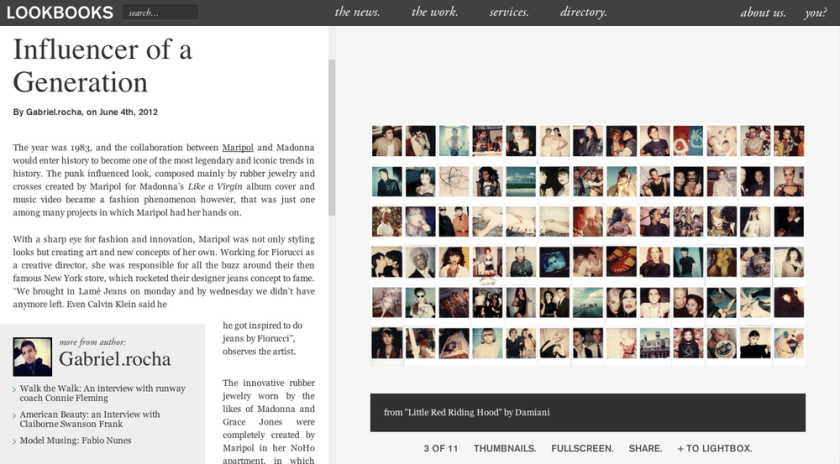Open "the news." menu item
This screenshot has width=840, height=464.
(356, 12)
